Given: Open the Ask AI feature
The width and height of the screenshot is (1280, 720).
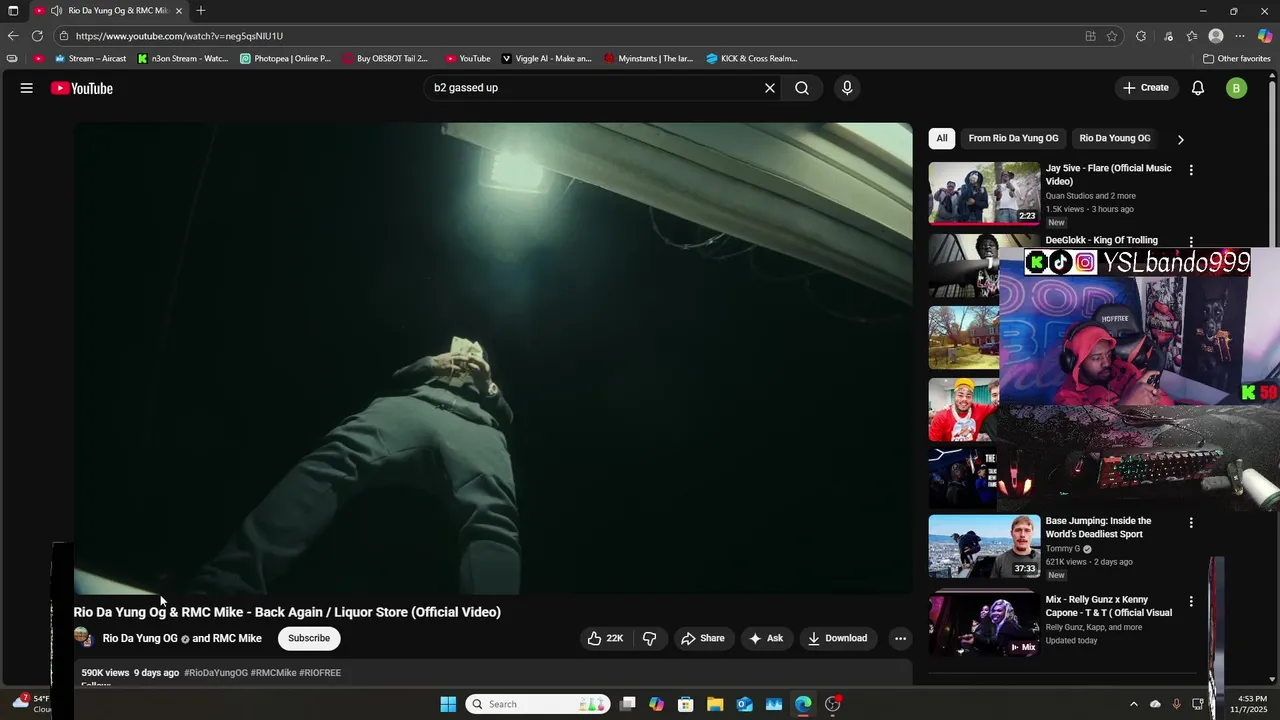Looking at the screenshot, I should 767,638.
